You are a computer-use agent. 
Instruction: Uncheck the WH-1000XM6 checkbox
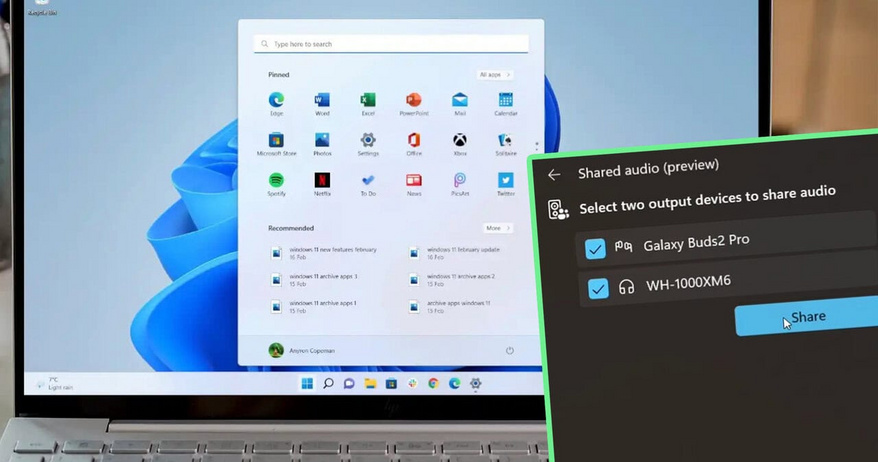pyautogui.click(x=598, y=289)
